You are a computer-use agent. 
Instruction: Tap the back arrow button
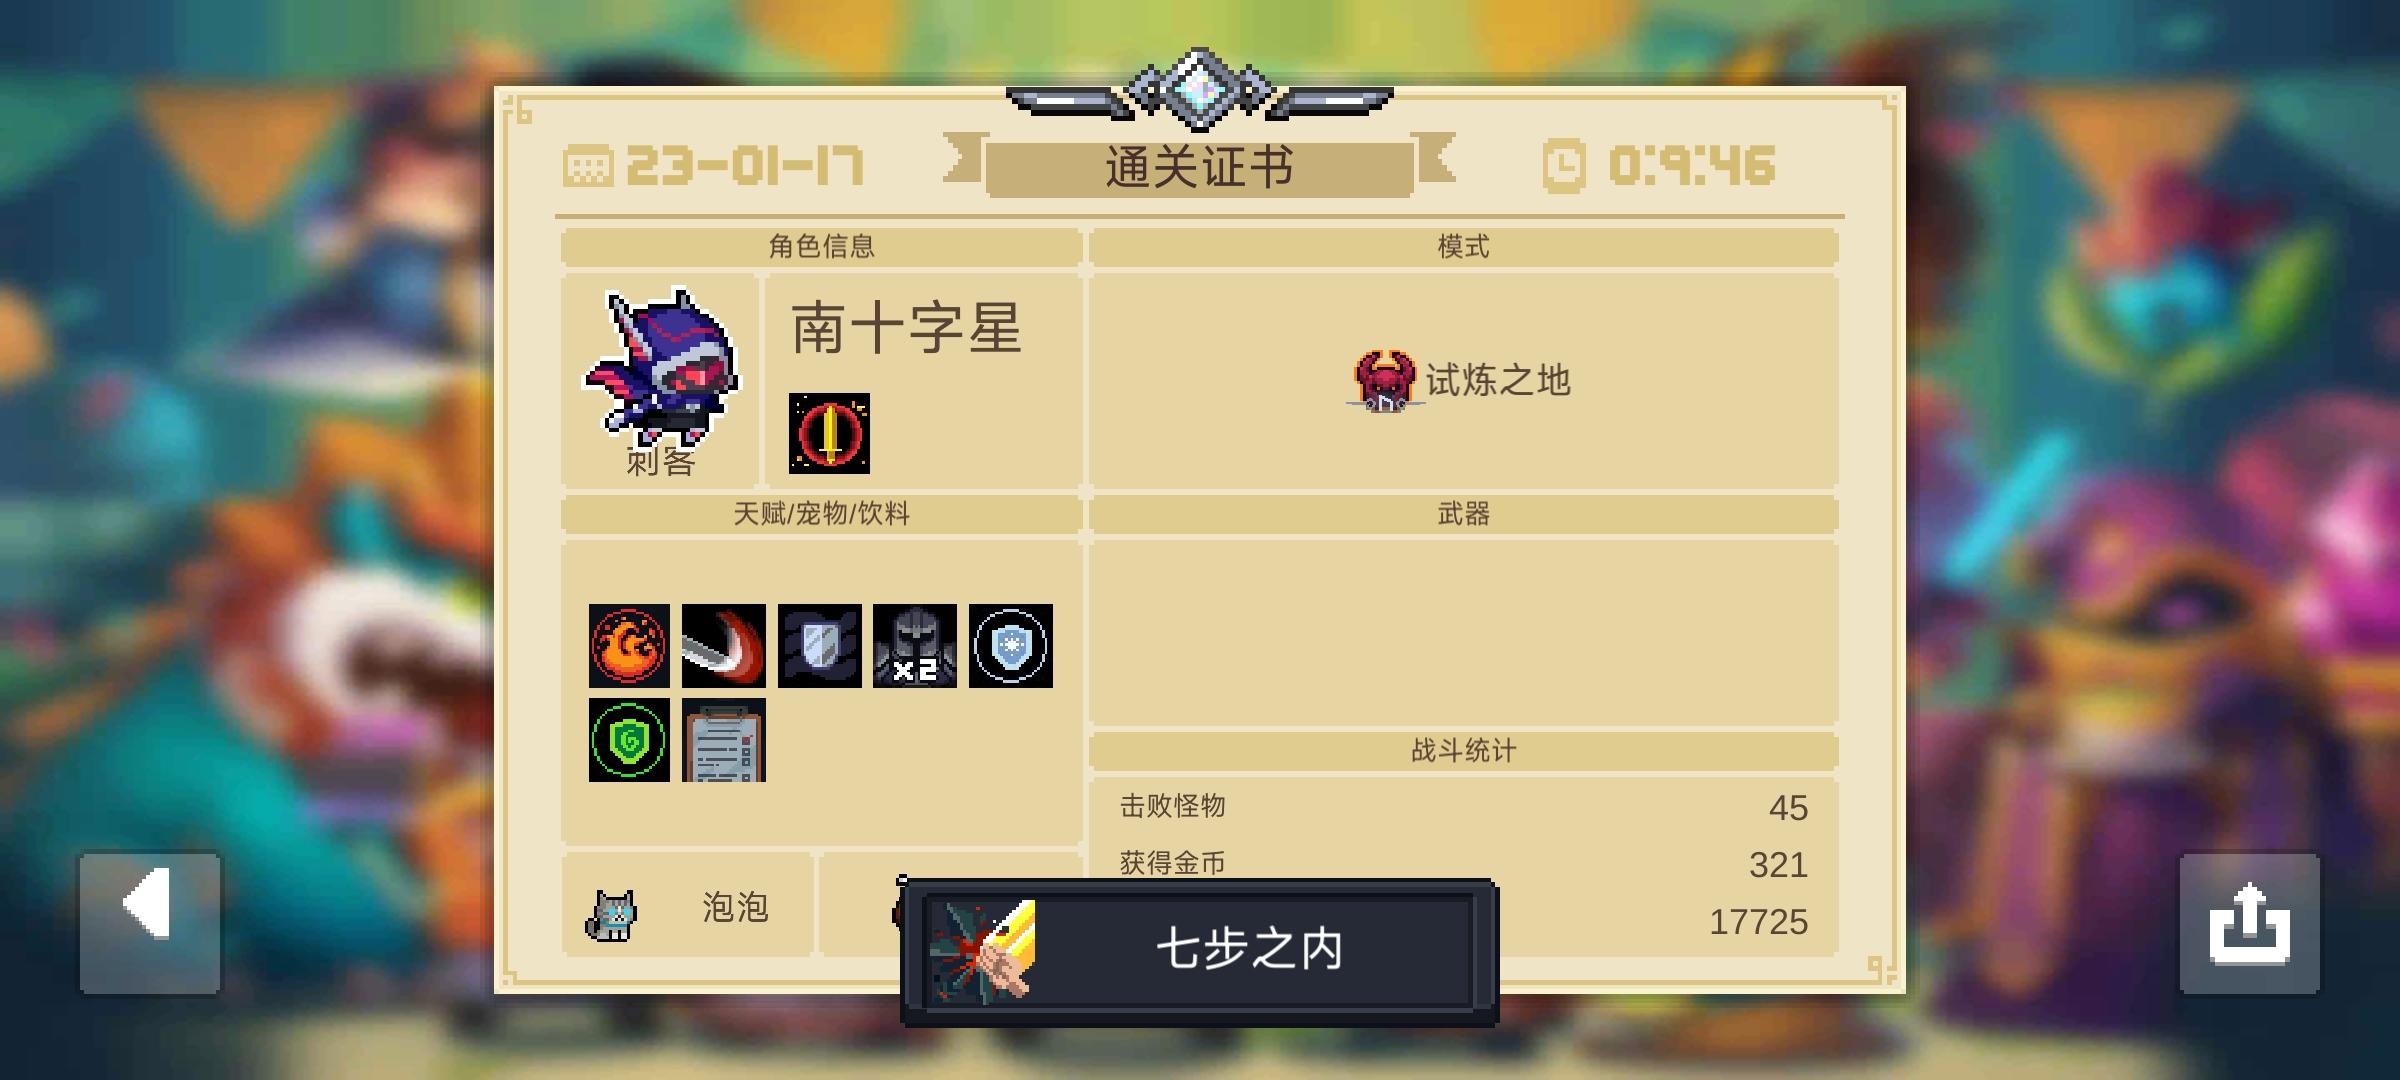point(150,922)
